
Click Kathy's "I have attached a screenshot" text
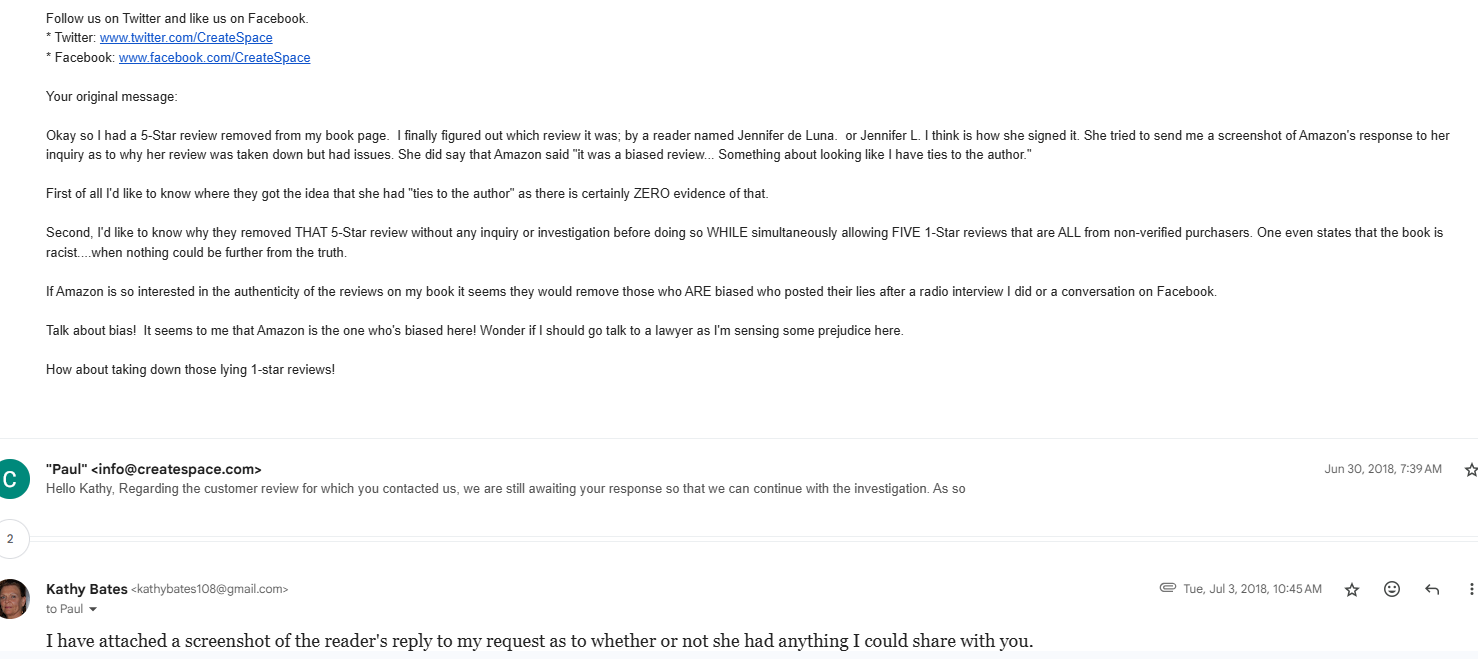coord(539,640)
